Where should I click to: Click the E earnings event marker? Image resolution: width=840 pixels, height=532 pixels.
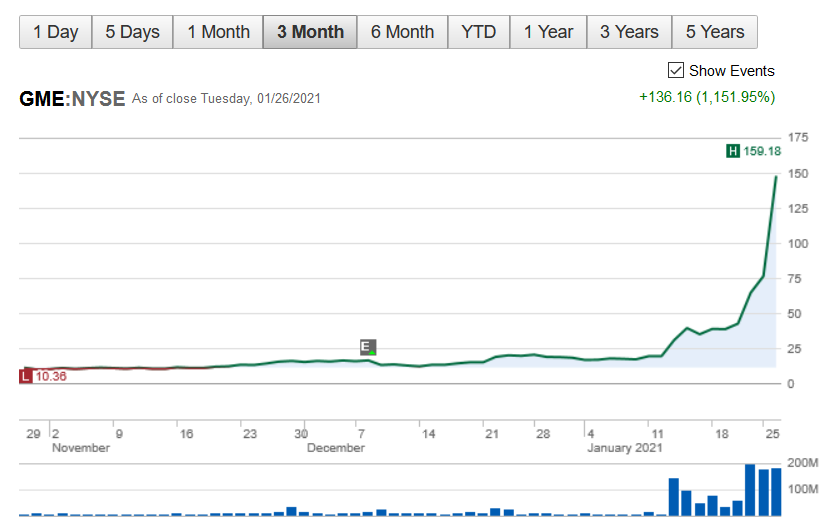pyautogui.click(x=368, y=347)
